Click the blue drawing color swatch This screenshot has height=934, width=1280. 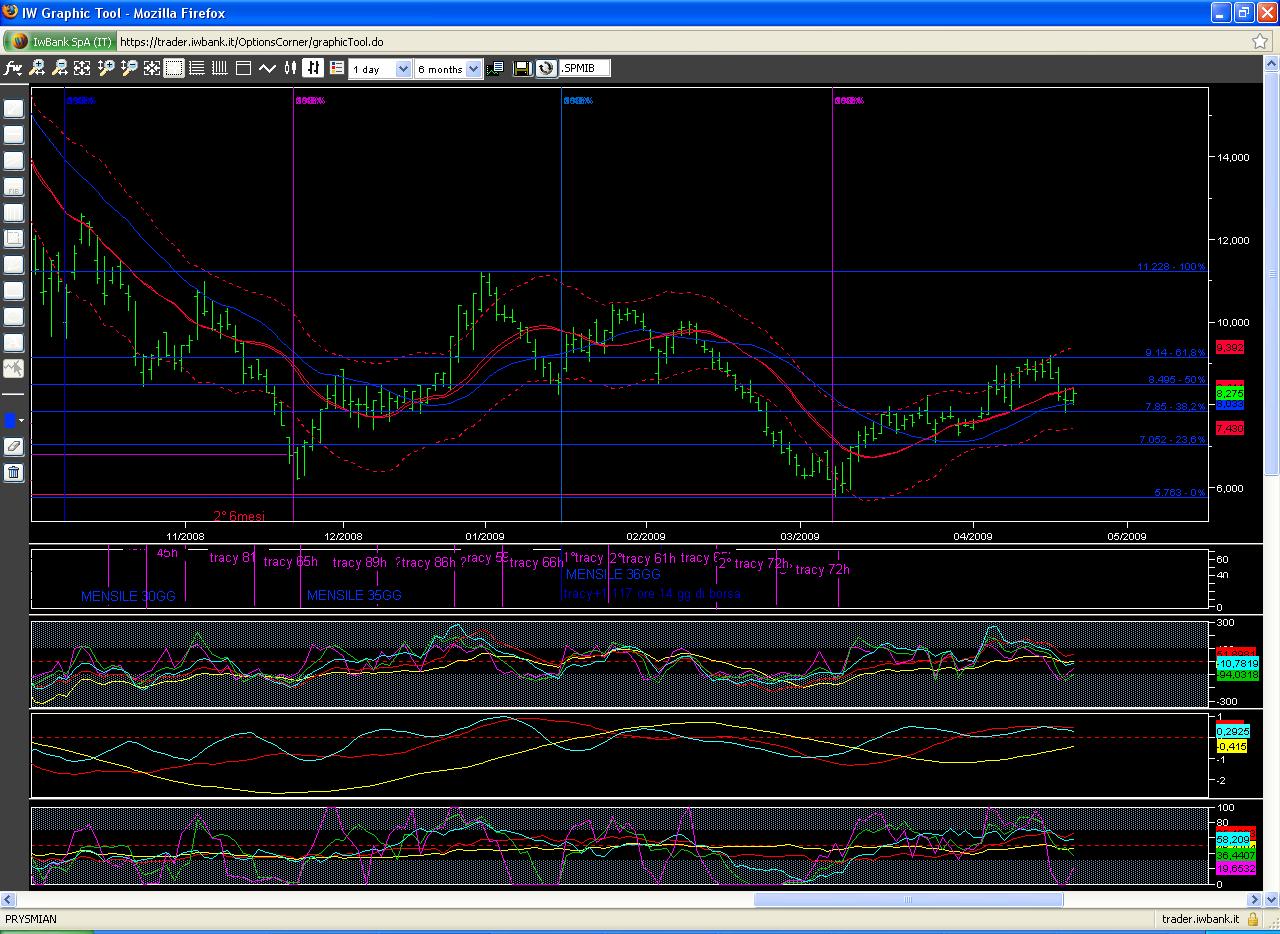tap(10, 420)
